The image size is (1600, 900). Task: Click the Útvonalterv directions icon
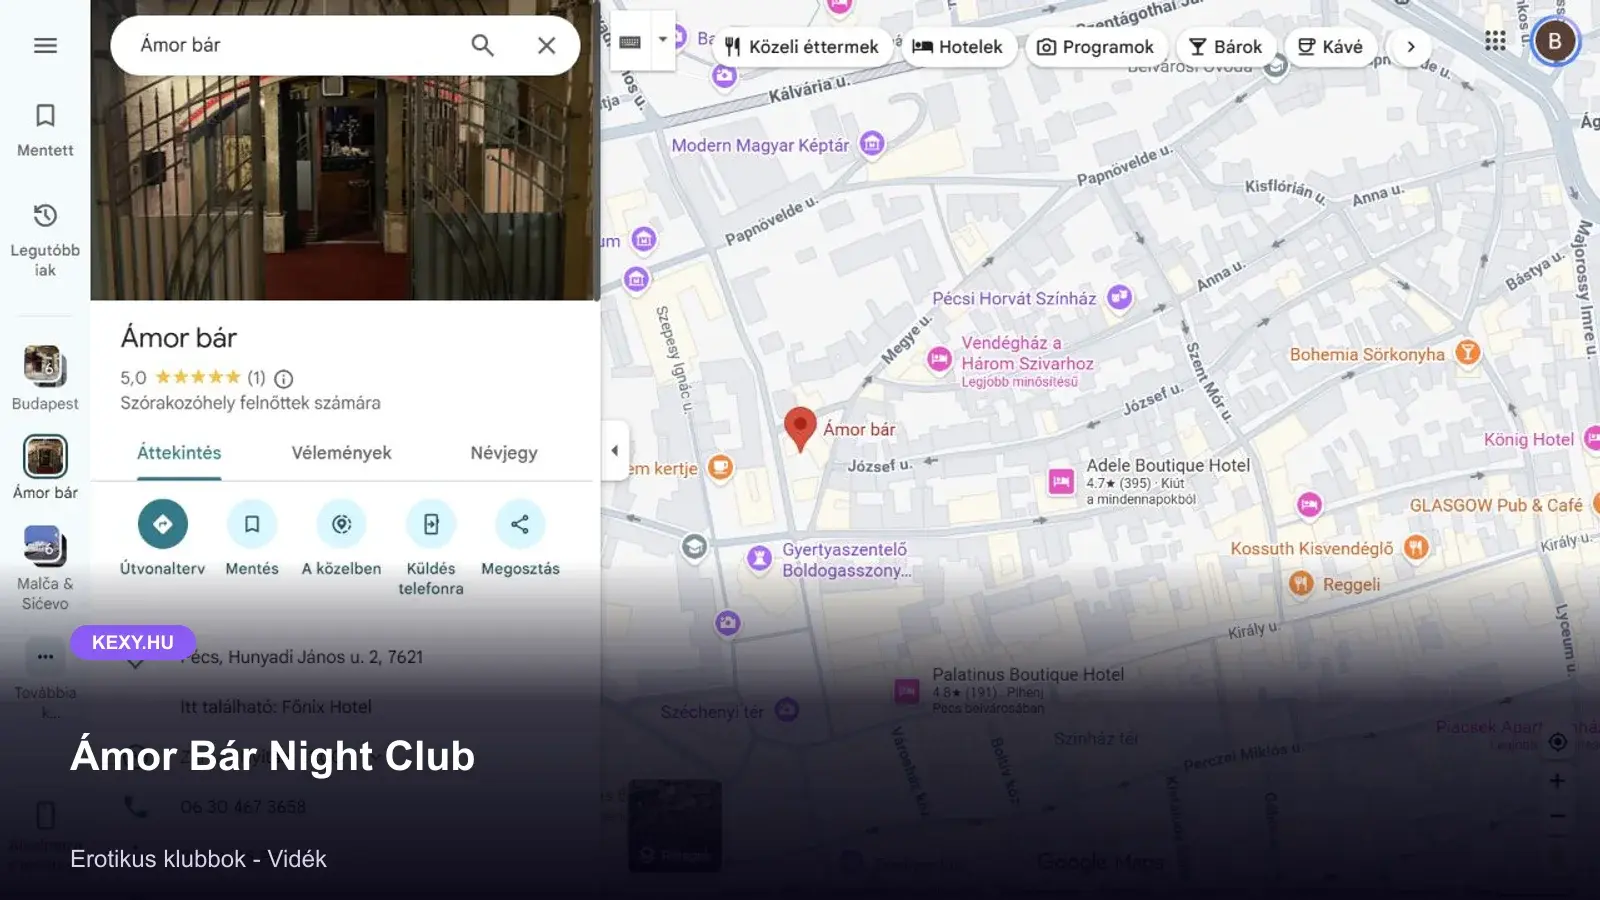(163, 524)
